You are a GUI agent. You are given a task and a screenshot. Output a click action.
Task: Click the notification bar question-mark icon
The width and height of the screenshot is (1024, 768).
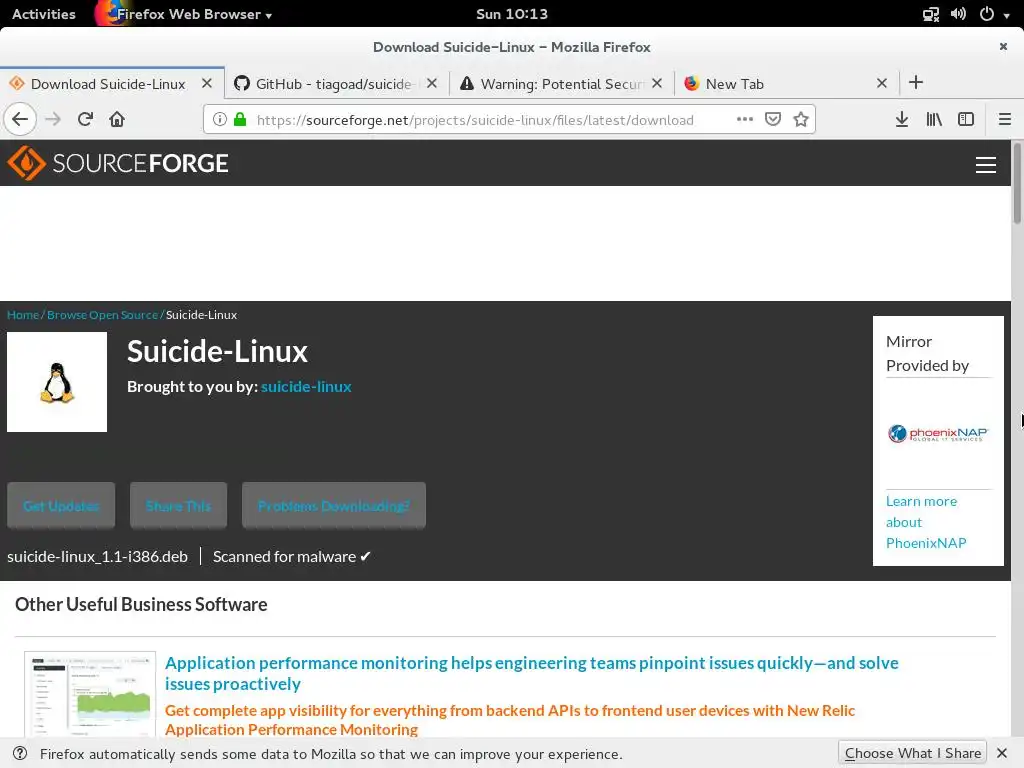(20, 753)
